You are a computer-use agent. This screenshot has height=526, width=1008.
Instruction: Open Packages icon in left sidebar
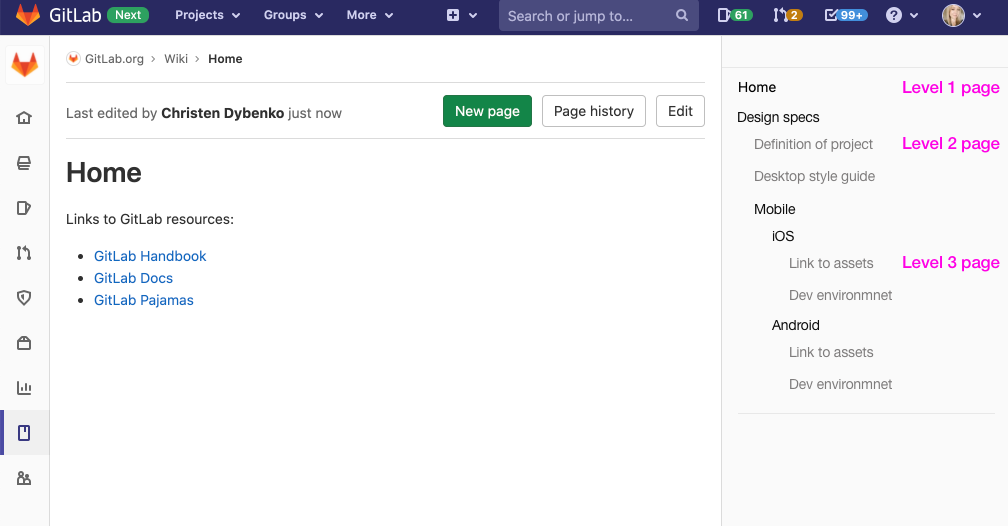click(24, 343)
